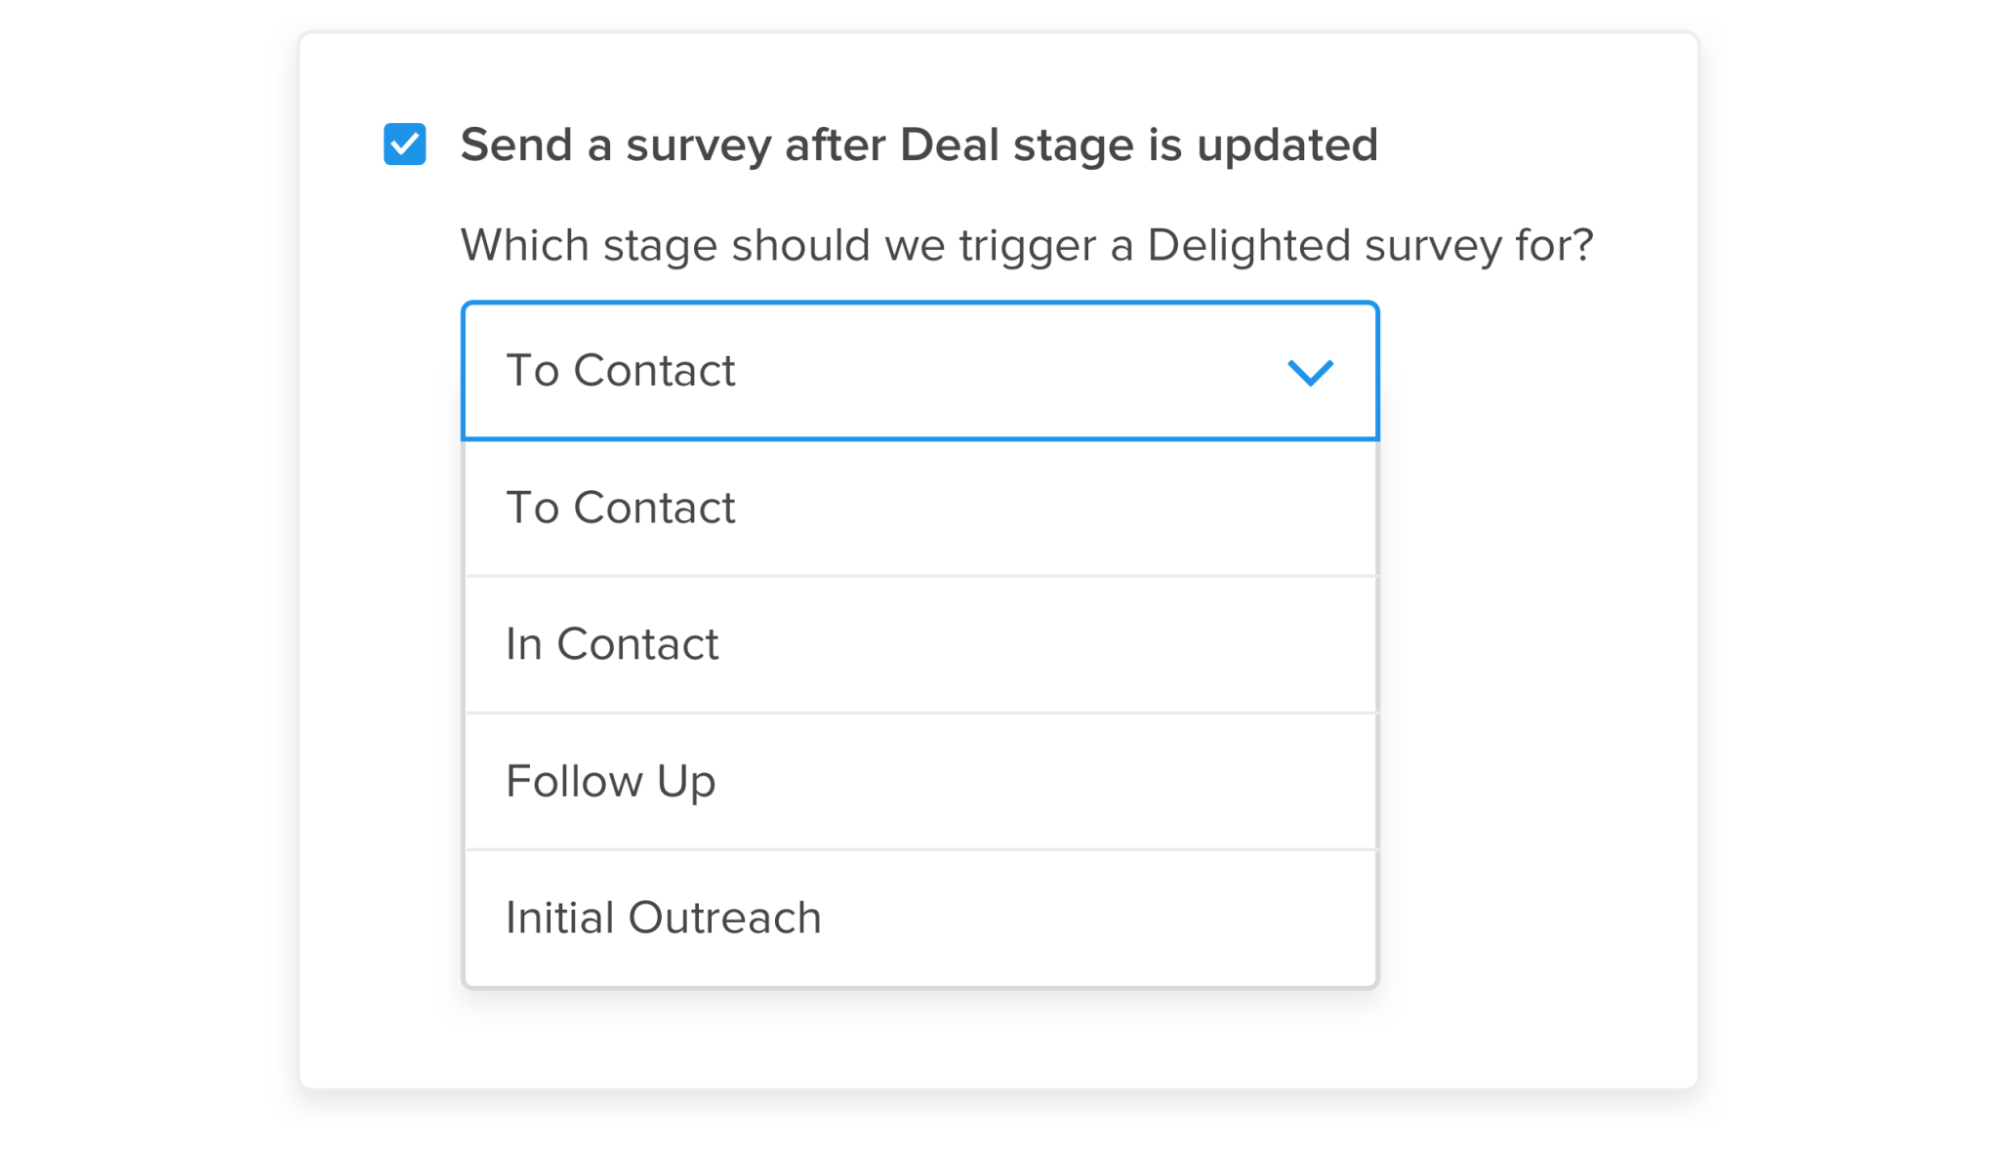The image size is (1999, 1160).
Task: Uncheck the blue survey checkbox
Action: (405, 145)
